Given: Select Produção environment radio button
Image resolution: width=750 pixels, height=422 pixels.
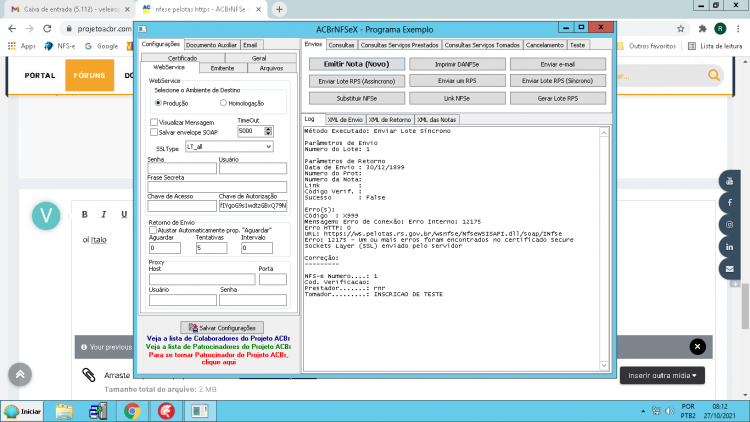Looking at the screenshot, I should [158, 103].
